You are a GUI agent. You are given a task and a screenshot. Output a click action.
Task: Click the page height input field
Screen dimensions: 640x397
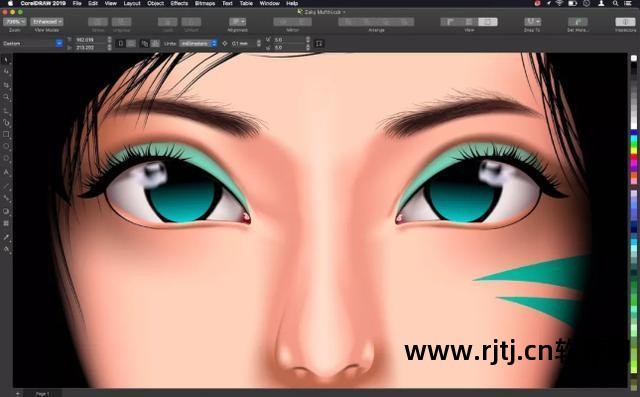[90, 47]
